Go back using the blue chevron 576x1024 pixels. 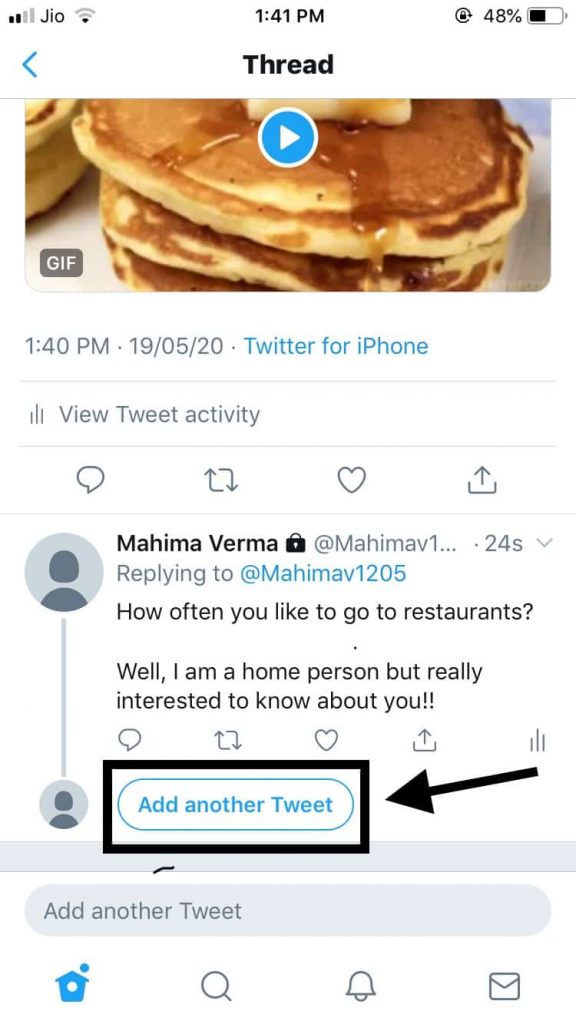pyautogui.click(x=31, y=64)
